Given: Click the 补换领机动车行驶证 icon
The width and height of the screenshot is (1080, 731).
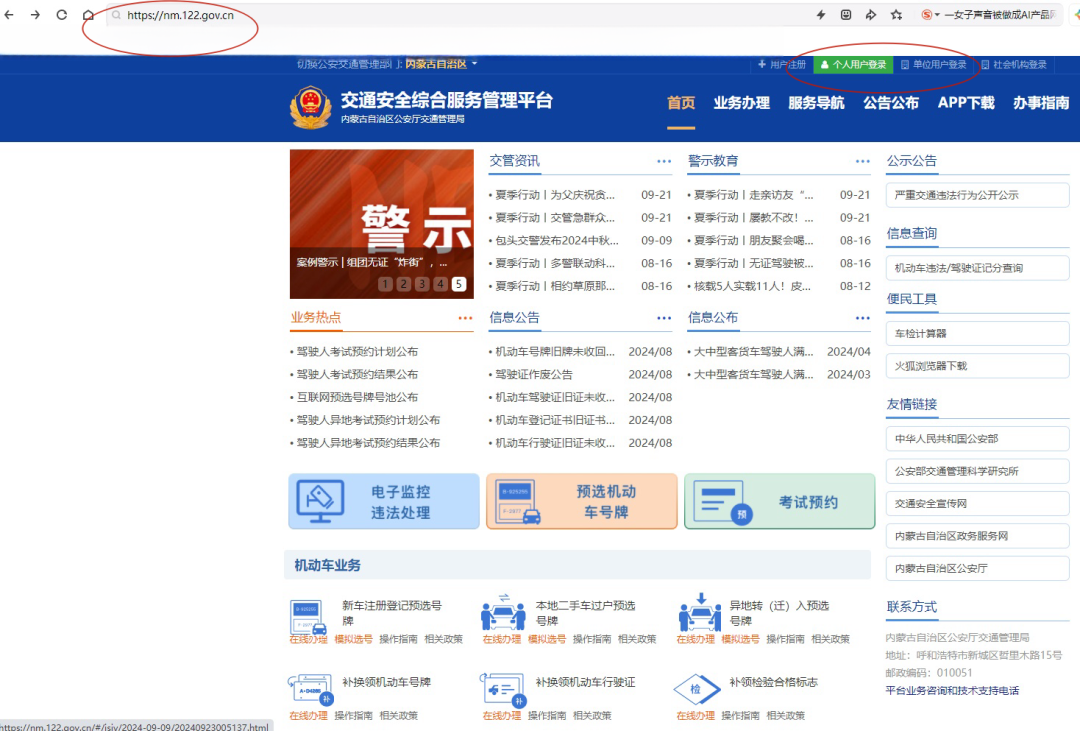Looking at the screenshot, I should [x=503, y=690].
